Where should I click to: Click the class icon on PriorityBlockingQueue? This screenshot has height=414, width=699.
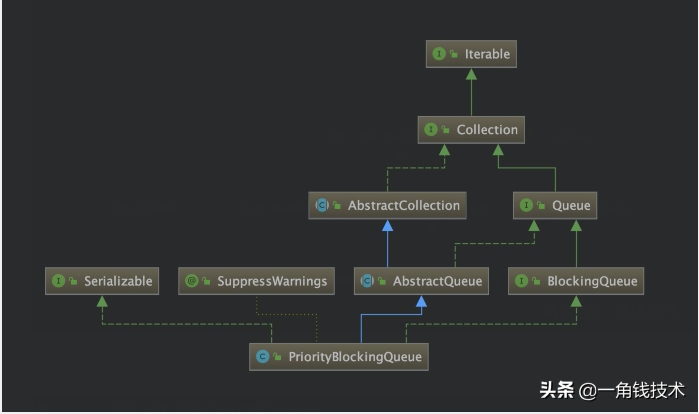click(263, 357)
